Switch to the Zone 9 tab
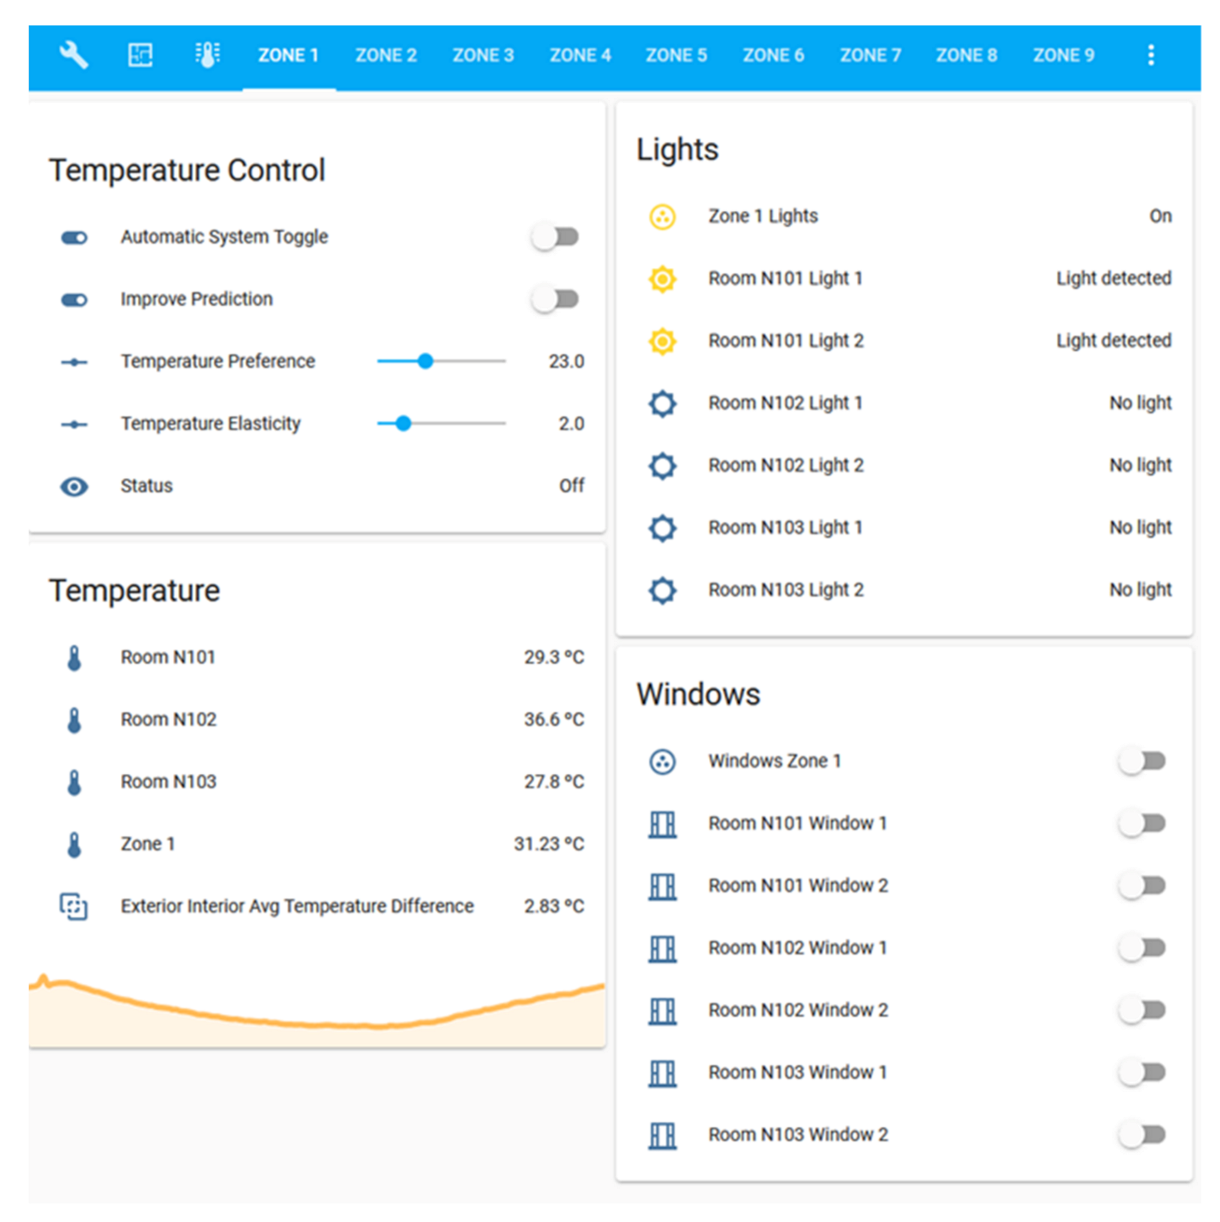Viewport: 1220px width, 1222px height. tap(1063, 56)
